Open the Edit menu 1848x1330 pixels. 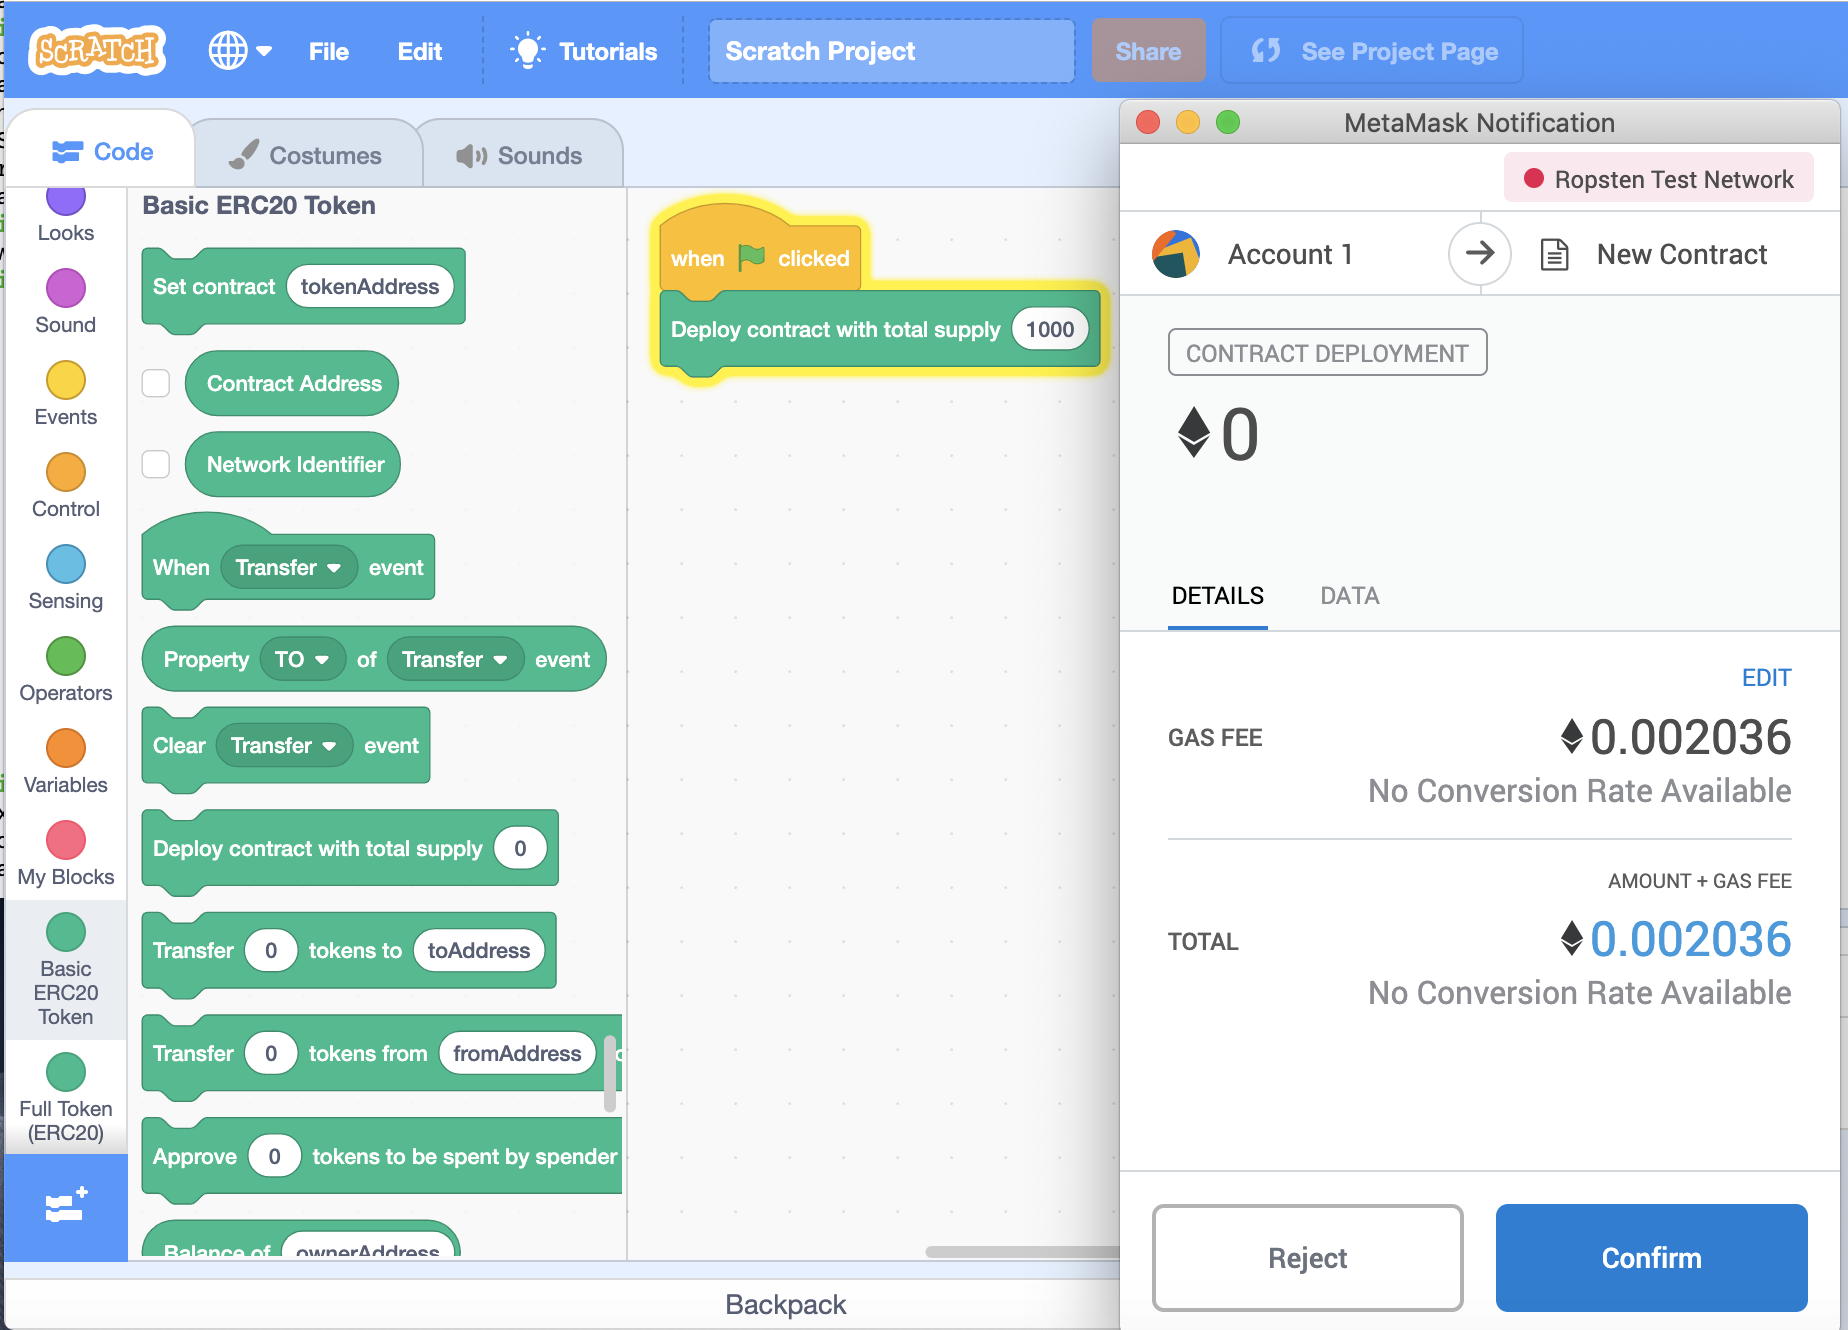click(x=419, y=51)
